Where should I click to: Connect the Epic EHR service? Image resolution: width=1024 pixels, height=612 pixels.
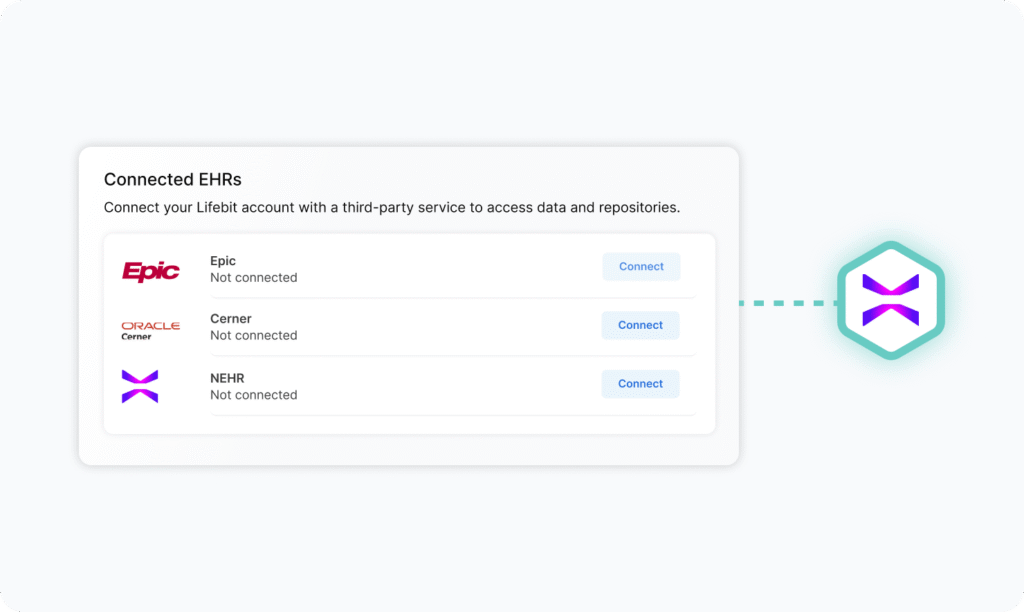click(641, 266)
